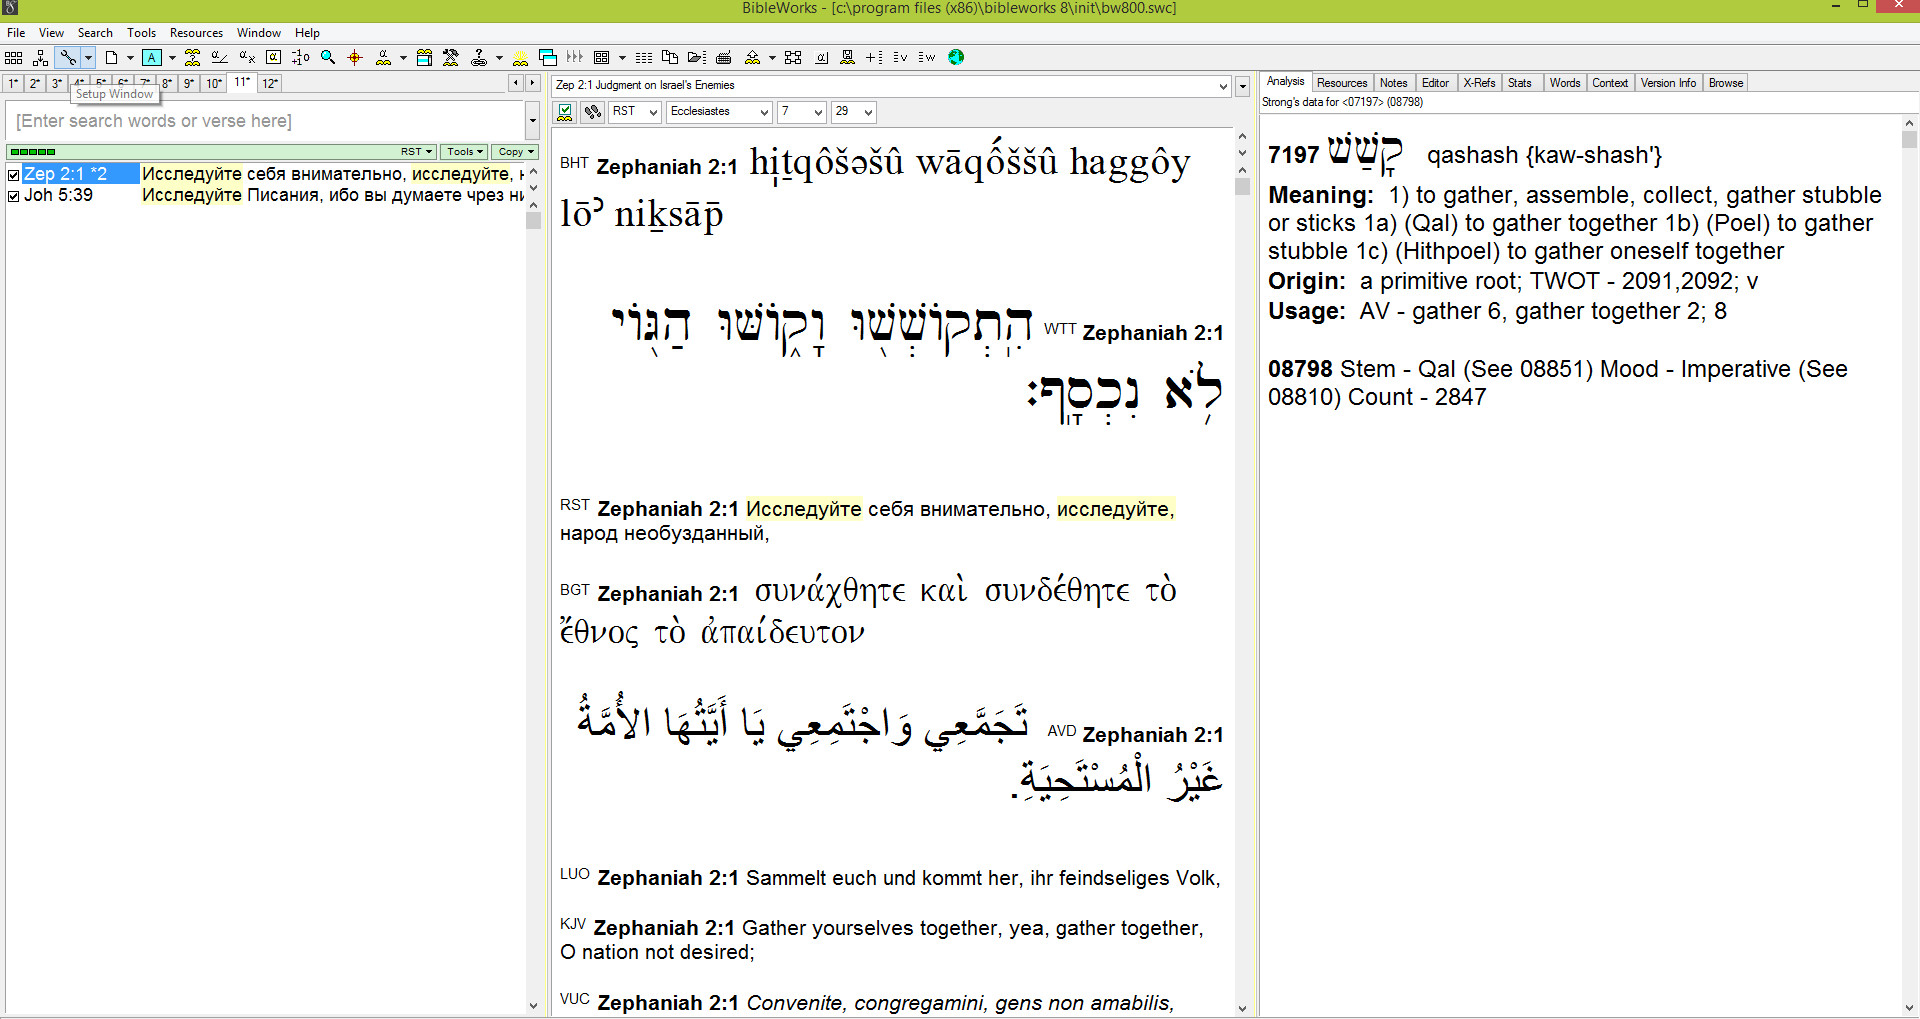Select search tab 1

tap(14, 83)
